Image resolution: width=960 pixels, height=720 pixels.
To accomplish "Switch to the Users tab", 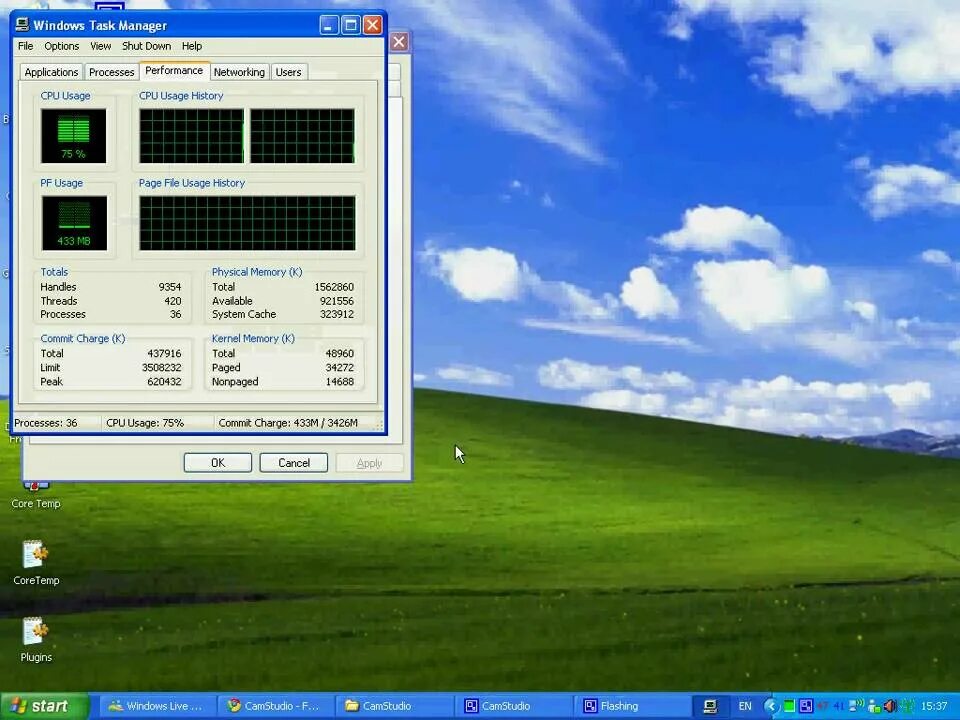I will [288, 72].
